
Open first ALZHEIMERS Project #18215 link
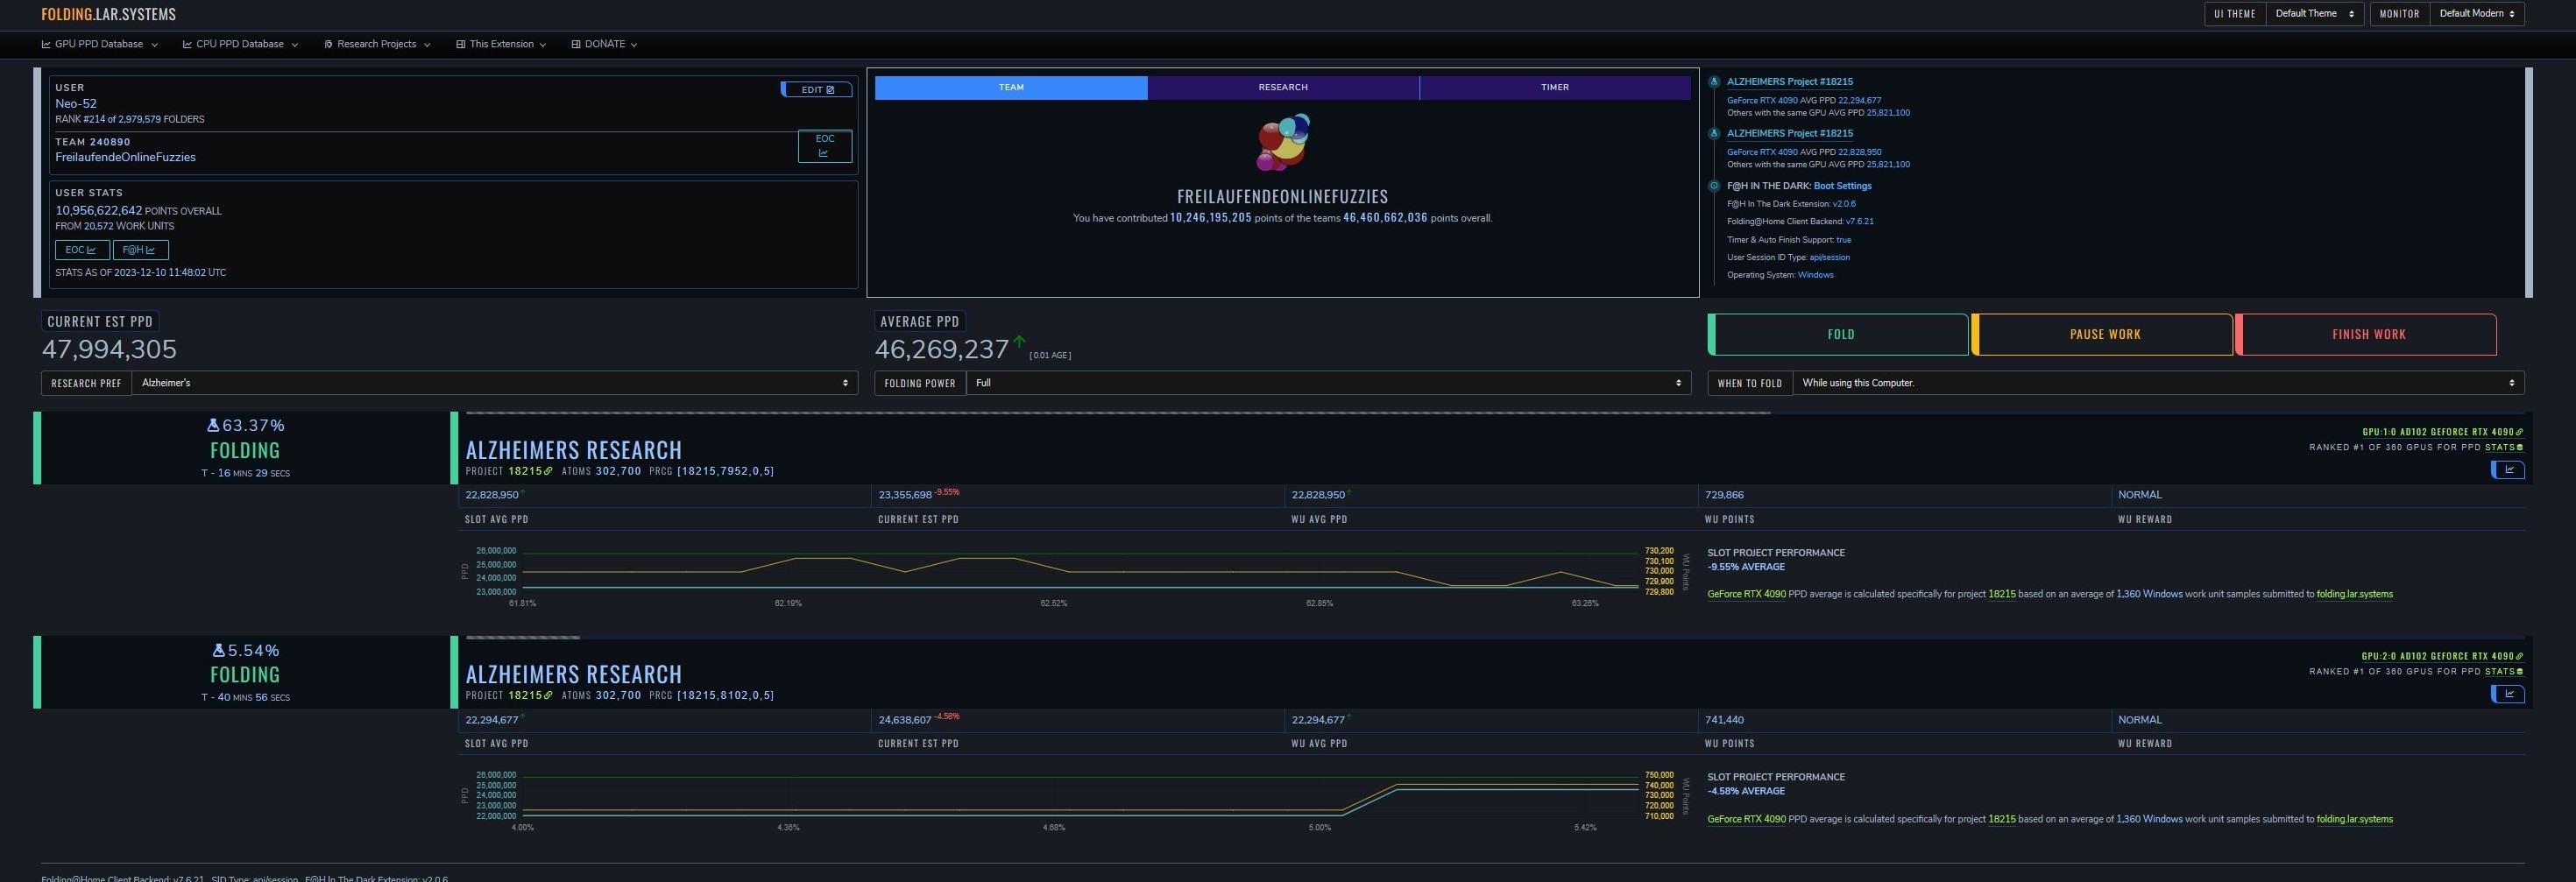(x=1789, y=82)
